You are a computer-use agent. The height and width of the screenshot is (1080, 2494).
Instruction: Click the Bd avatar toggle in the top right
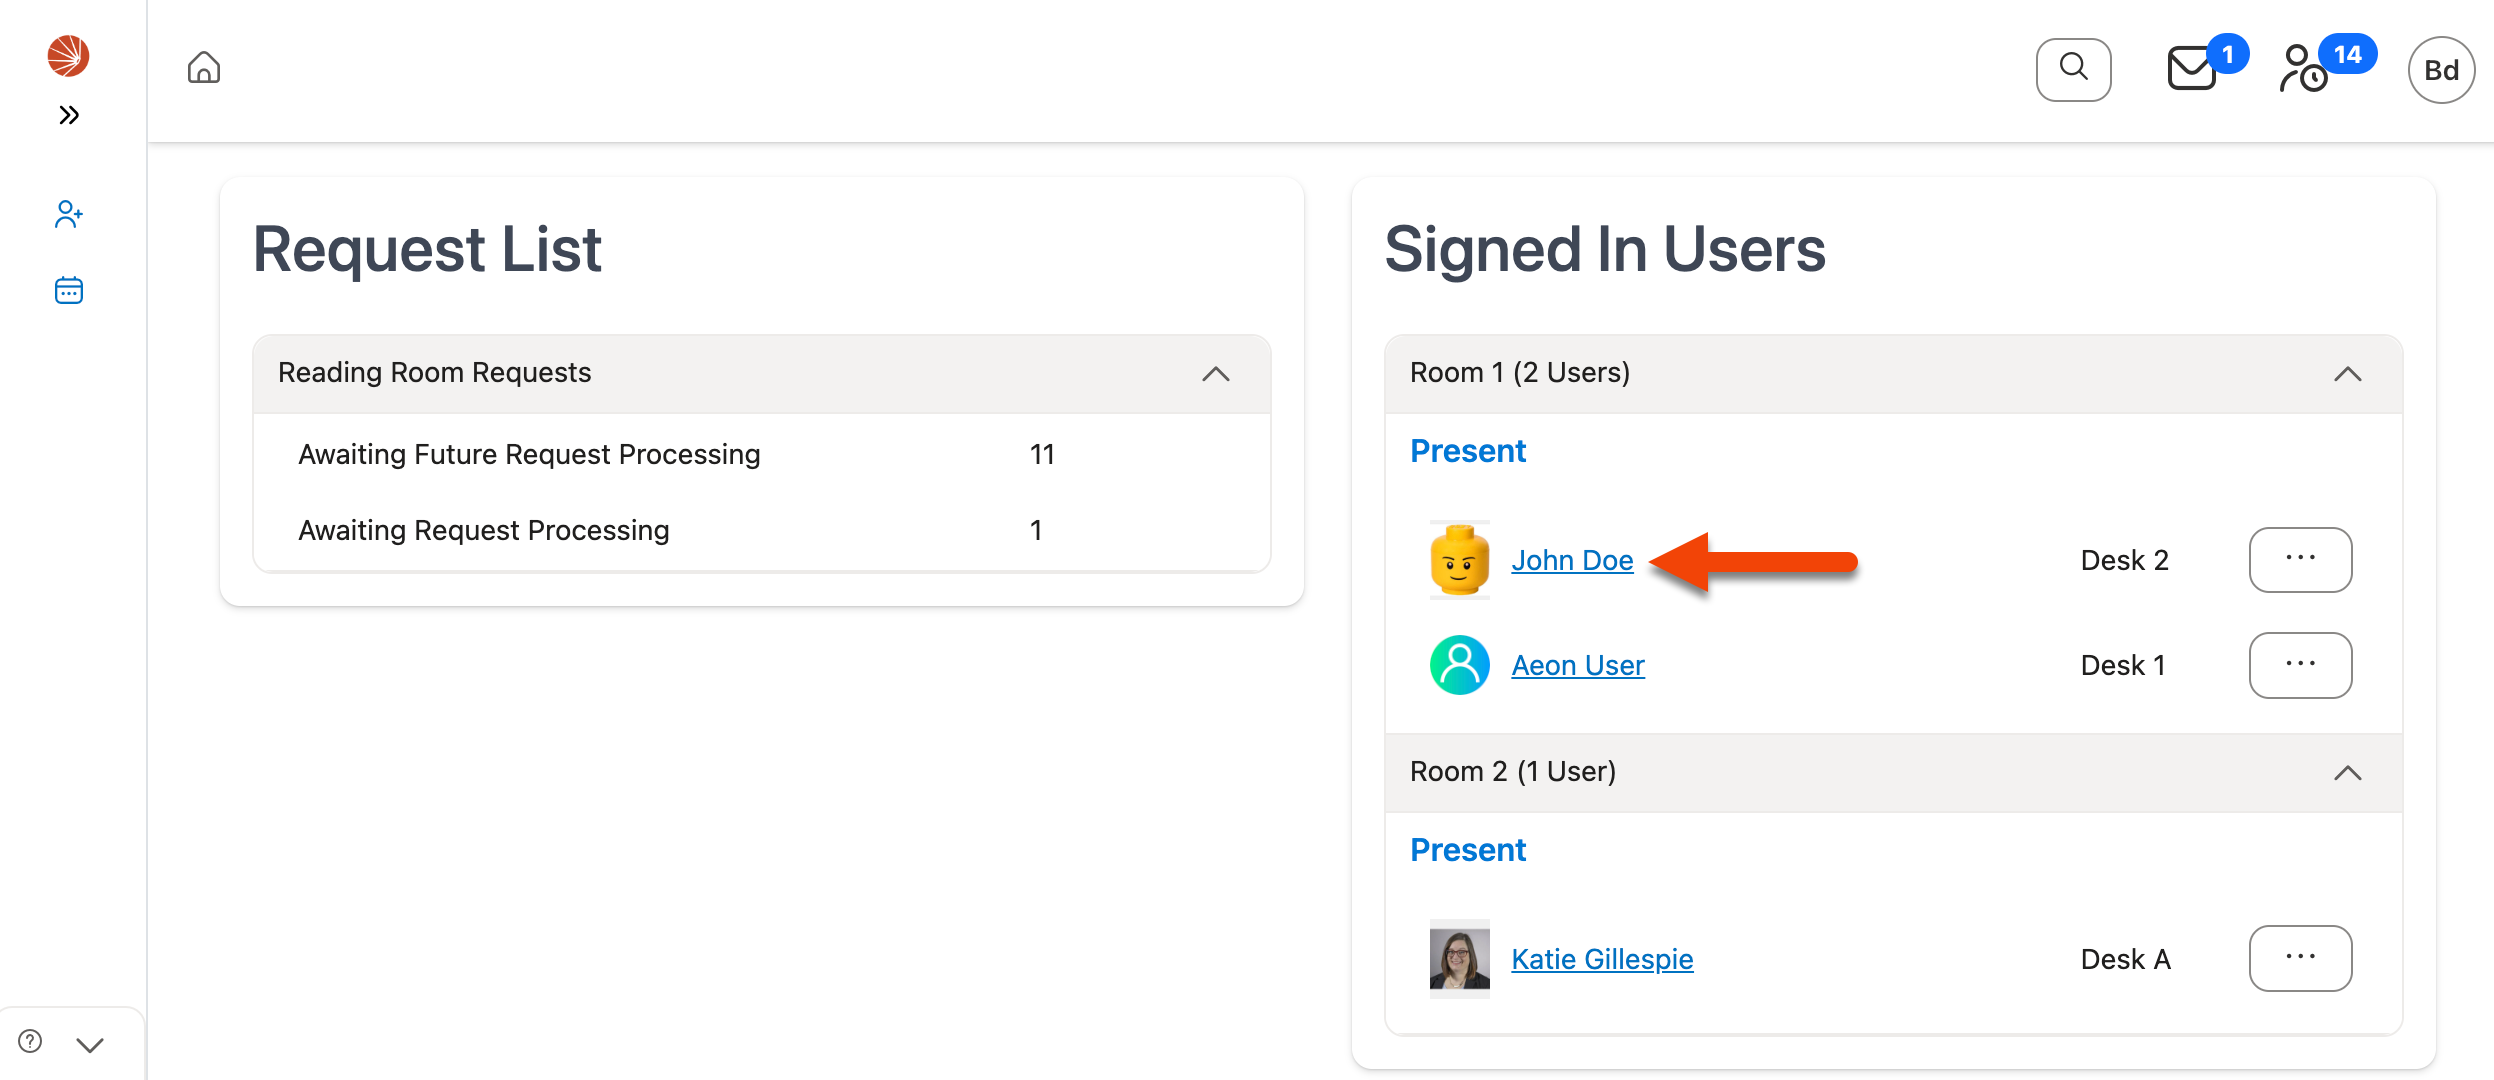2441,69
